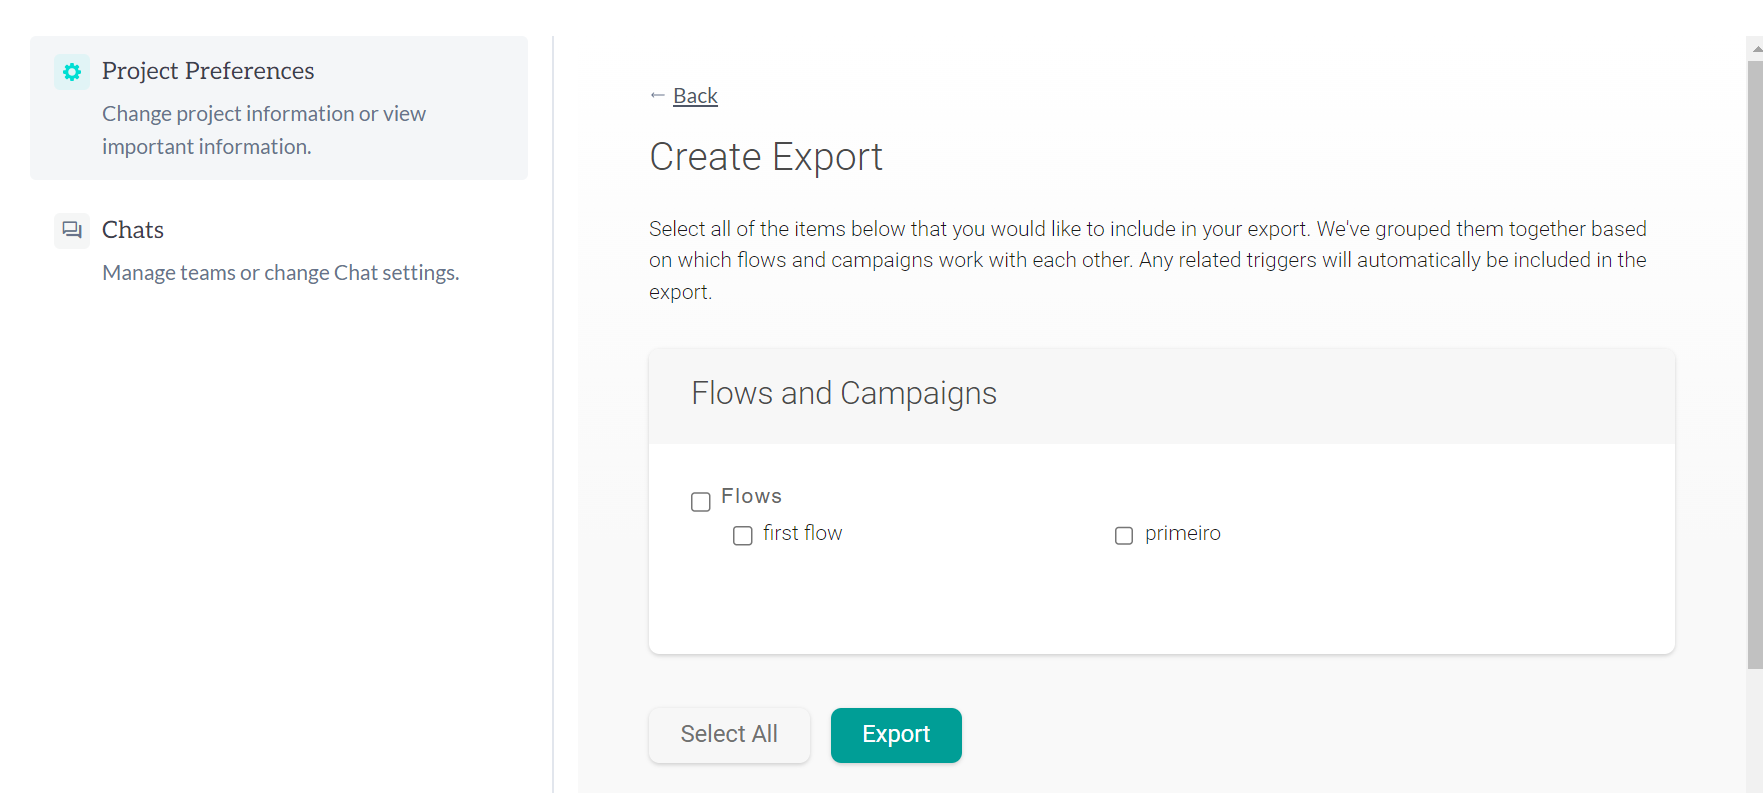The height and width of the screenshot is (793, 1763).
Task: Enable the "primeiro" flow checkbox
Action: click(1124, 536)
